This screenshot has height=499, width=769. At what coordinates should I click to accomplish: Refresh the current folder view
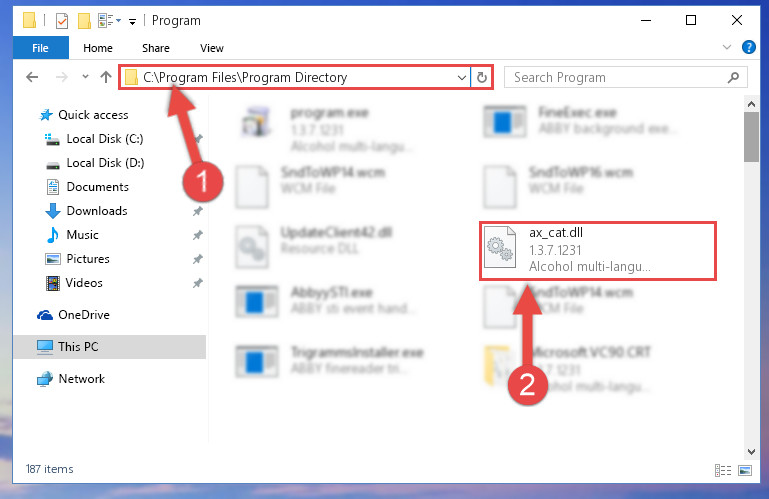coord(482,78)
